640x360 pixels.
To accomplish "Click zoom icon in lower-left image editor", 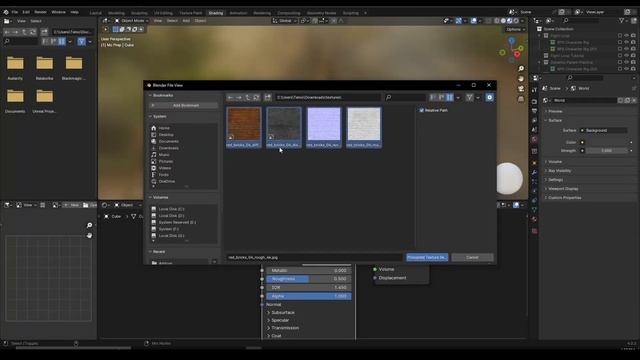I will point(89,225).
